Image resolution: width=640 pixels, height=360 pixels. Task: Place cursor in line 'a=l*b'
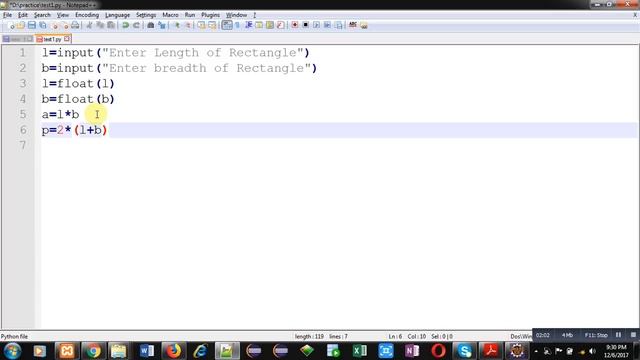(60, 114)
